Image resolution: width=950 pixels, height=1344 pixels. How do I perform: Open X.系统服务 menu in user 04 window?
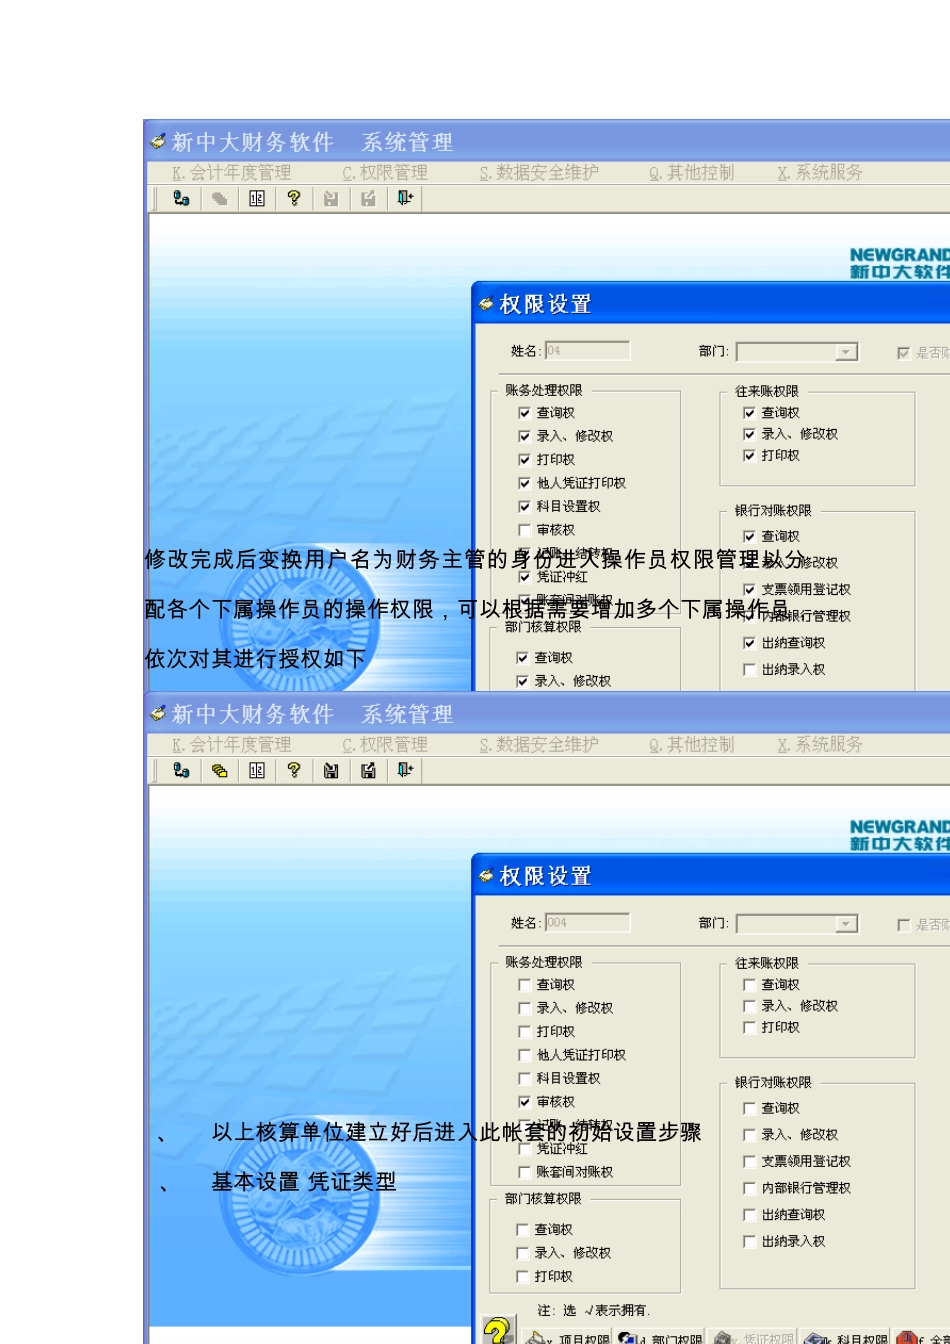point(820,173)
